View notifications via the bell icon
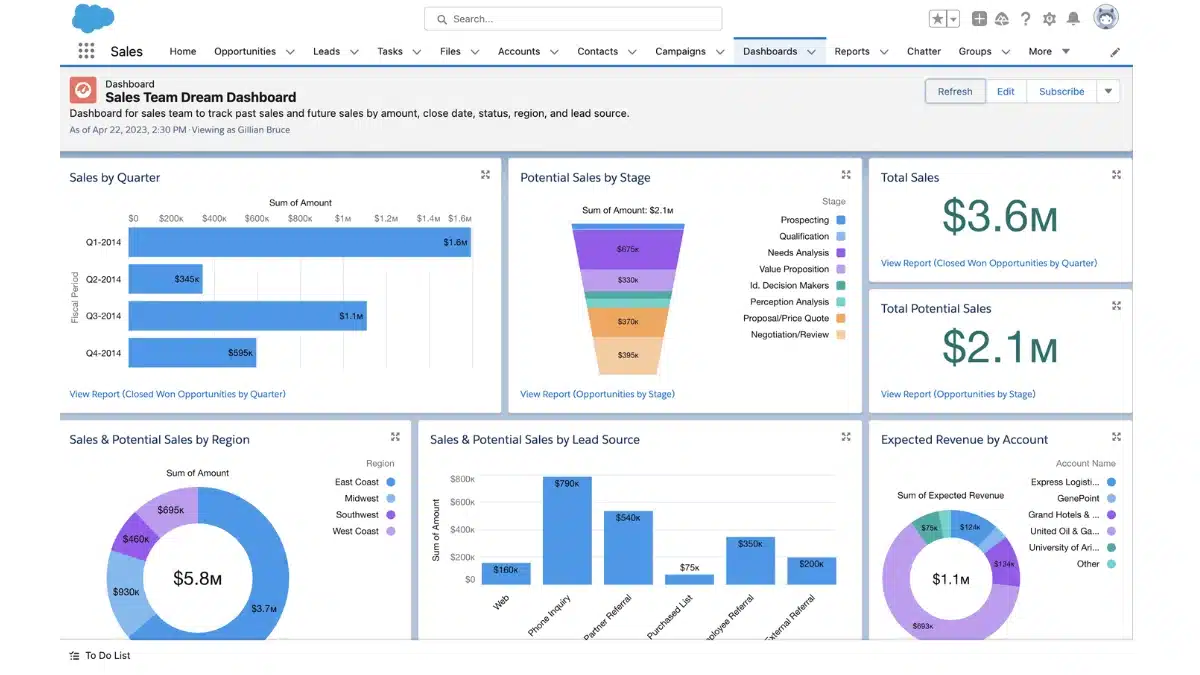 1073,19
